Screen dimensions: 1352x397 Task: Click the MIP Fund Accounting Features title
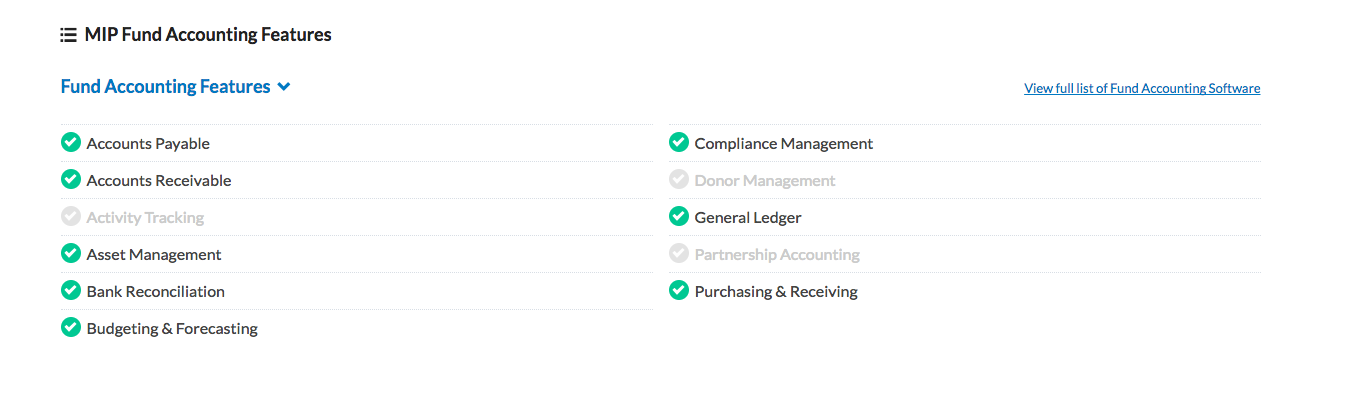[208, 35]
